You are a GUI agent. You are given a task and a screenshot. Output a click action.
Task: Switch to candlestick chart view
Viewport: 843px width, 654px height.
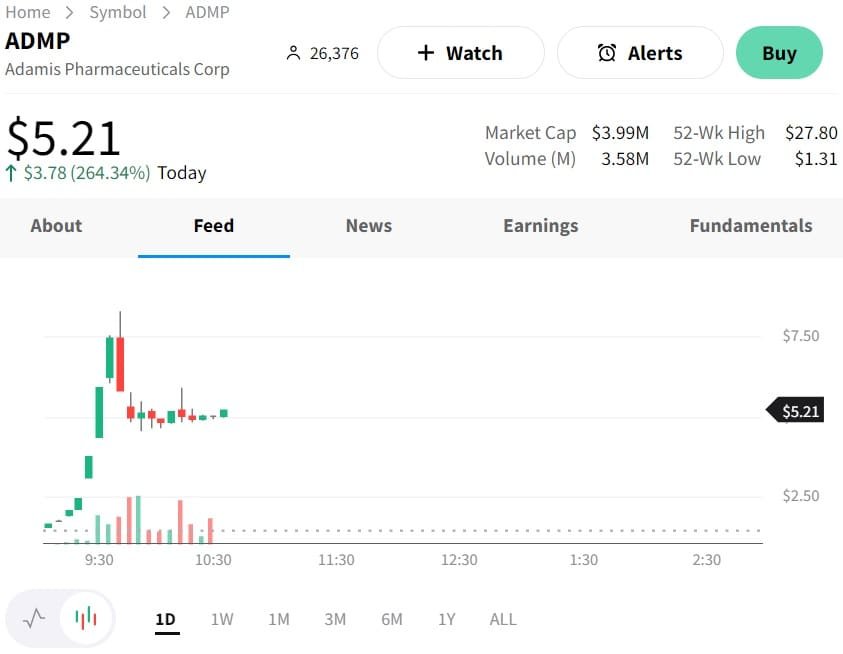(x=86, y=618)
